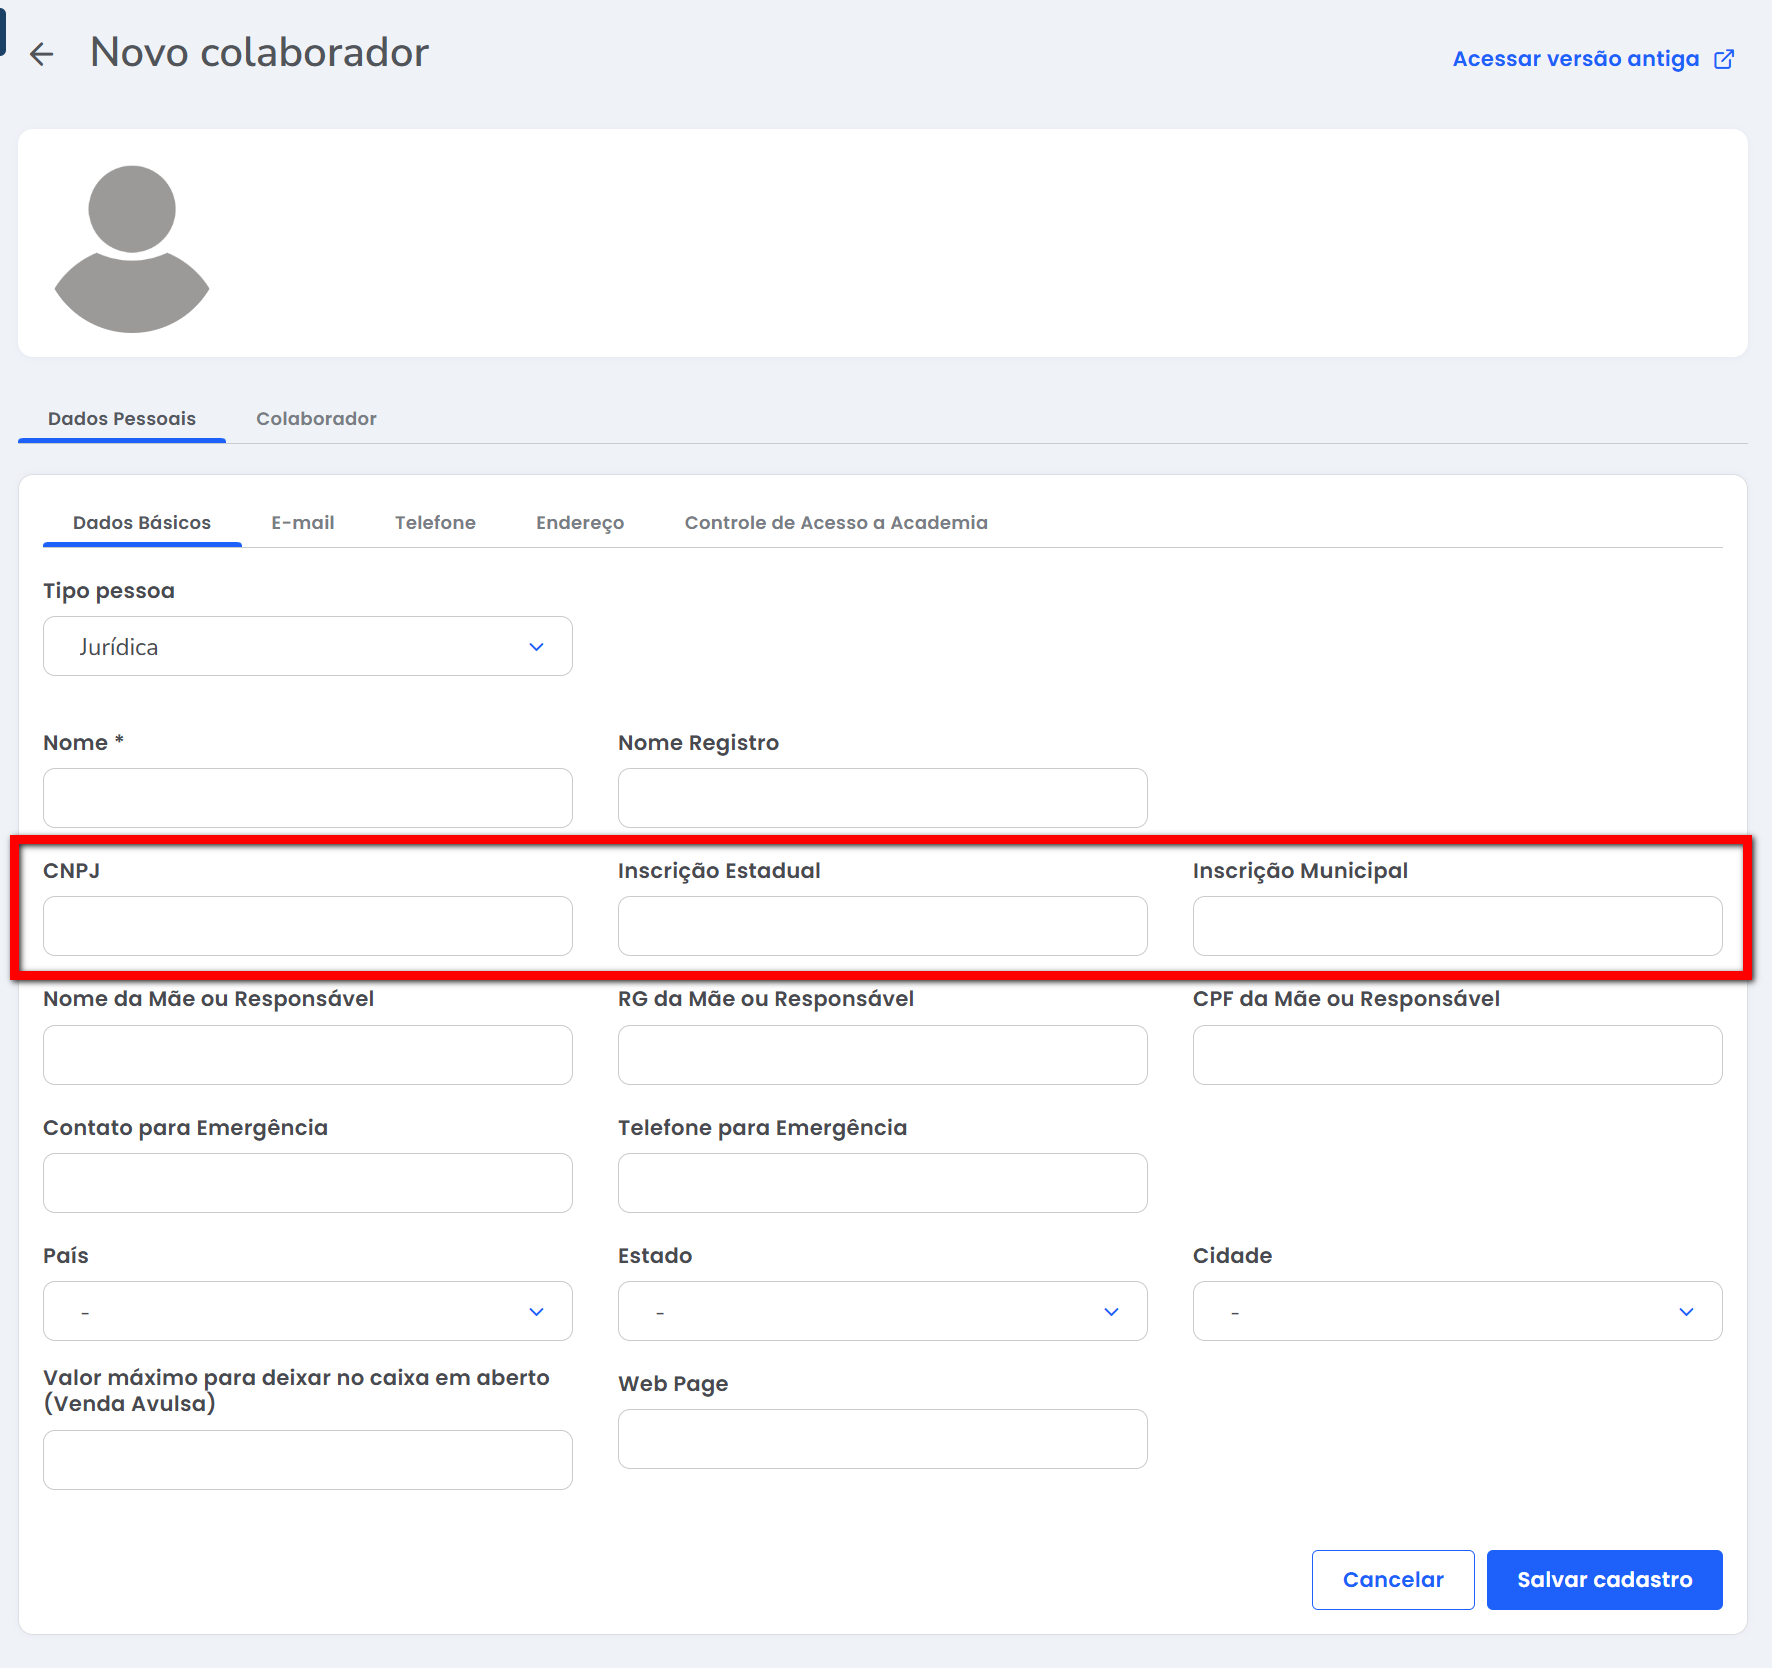This screenshot has height=1668, width=1772.
Task: Open the País dropdown
Action: pos(308,1311)
